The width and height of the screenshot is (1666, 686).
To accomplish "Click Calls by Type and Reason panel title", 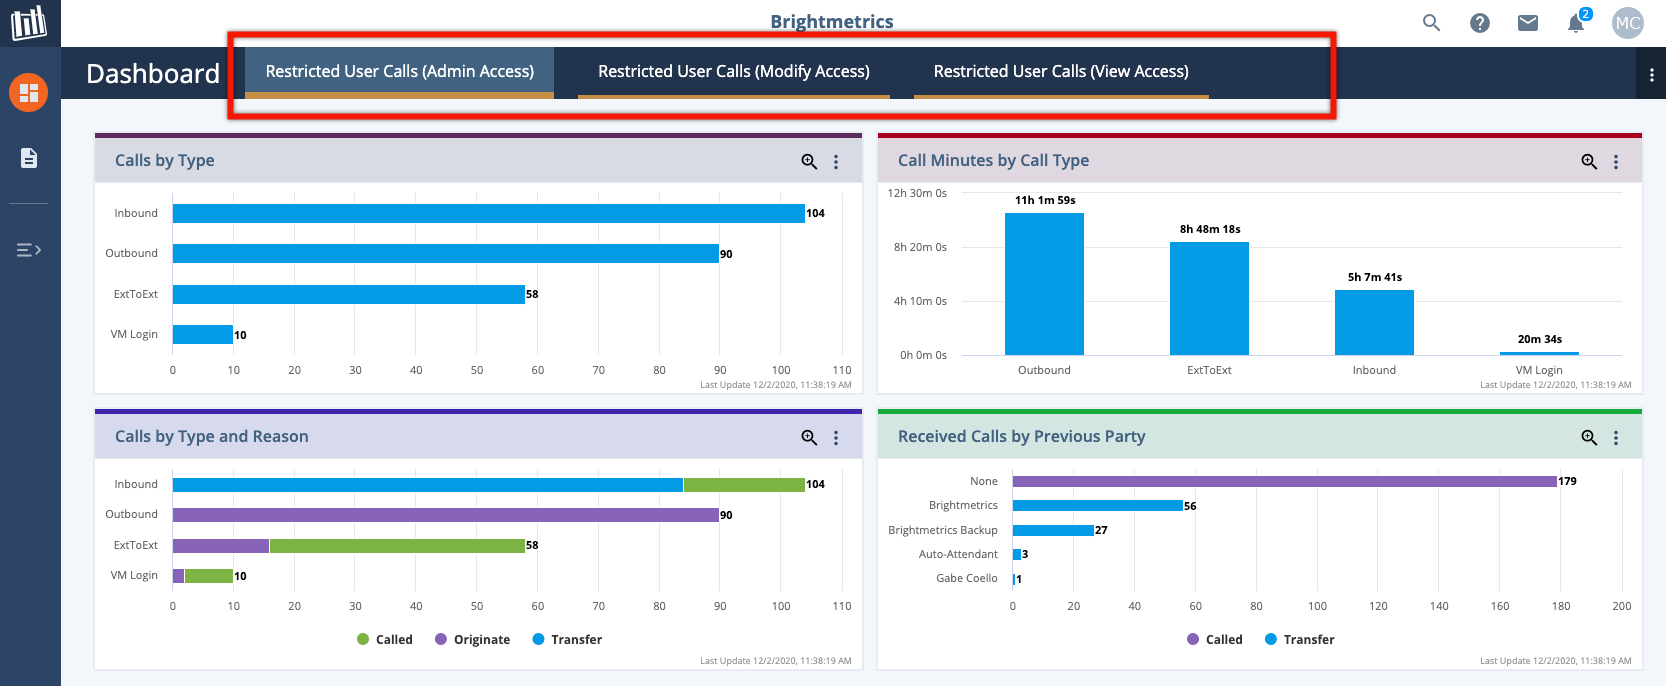I will [x=212, y=437].
